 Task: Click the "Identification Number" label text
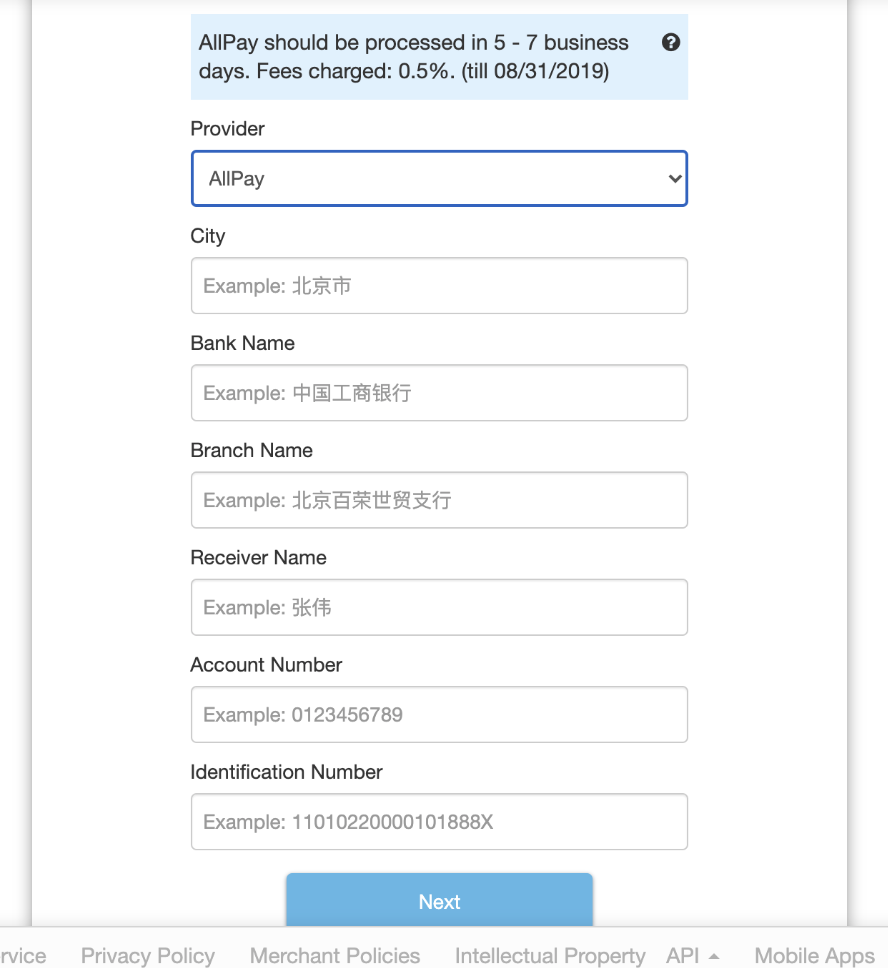tap(287, 772)
